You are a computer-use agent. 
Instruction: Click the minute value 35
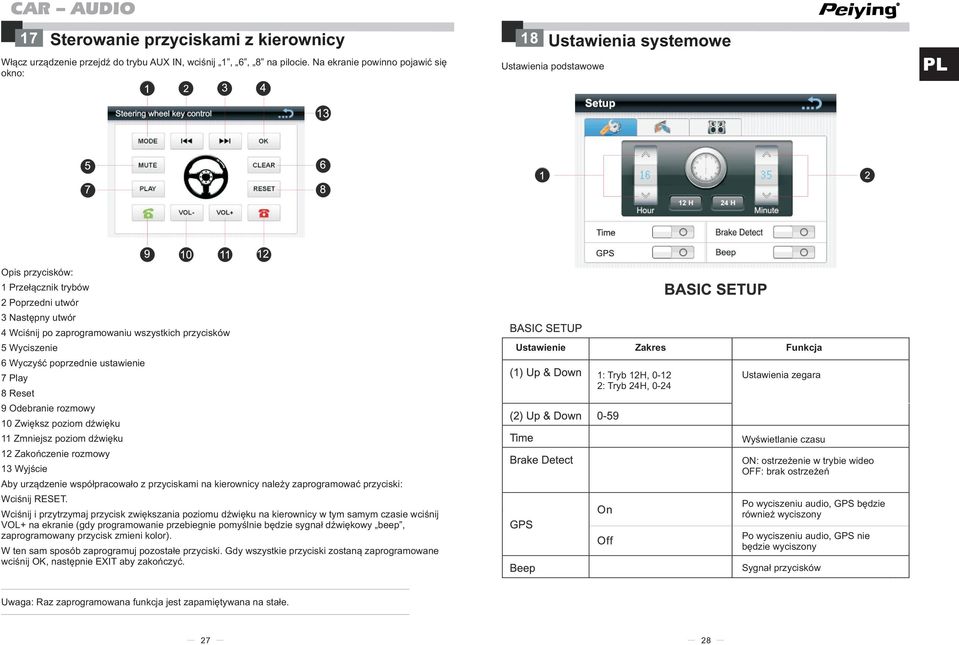click(x=766, y=175)
